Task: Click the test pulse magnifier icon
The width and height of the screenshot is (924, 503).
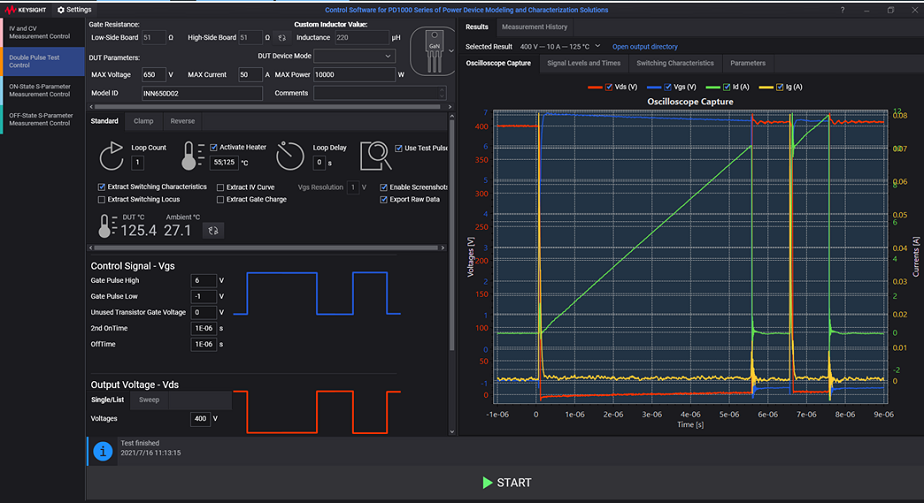Action: click(x=376, y=155)
